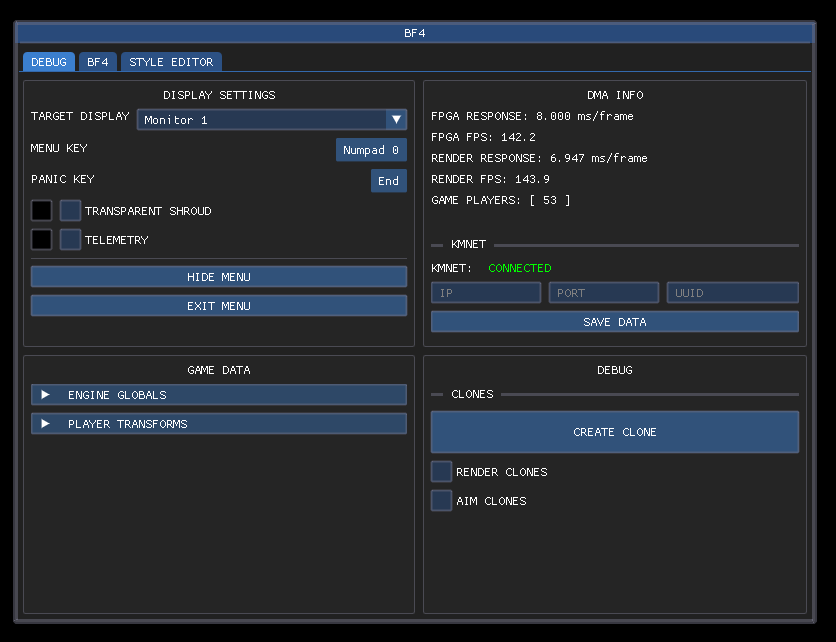This screenshot has width=836, height=642.
Task: Click the CLONES separator label
Action: pos(472,394)
